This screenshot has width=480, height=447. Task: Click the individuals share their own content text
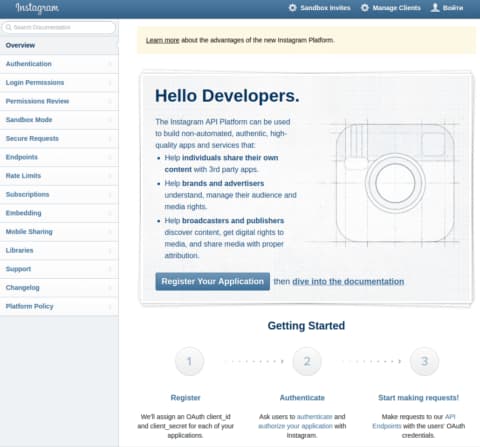(221, 163)
